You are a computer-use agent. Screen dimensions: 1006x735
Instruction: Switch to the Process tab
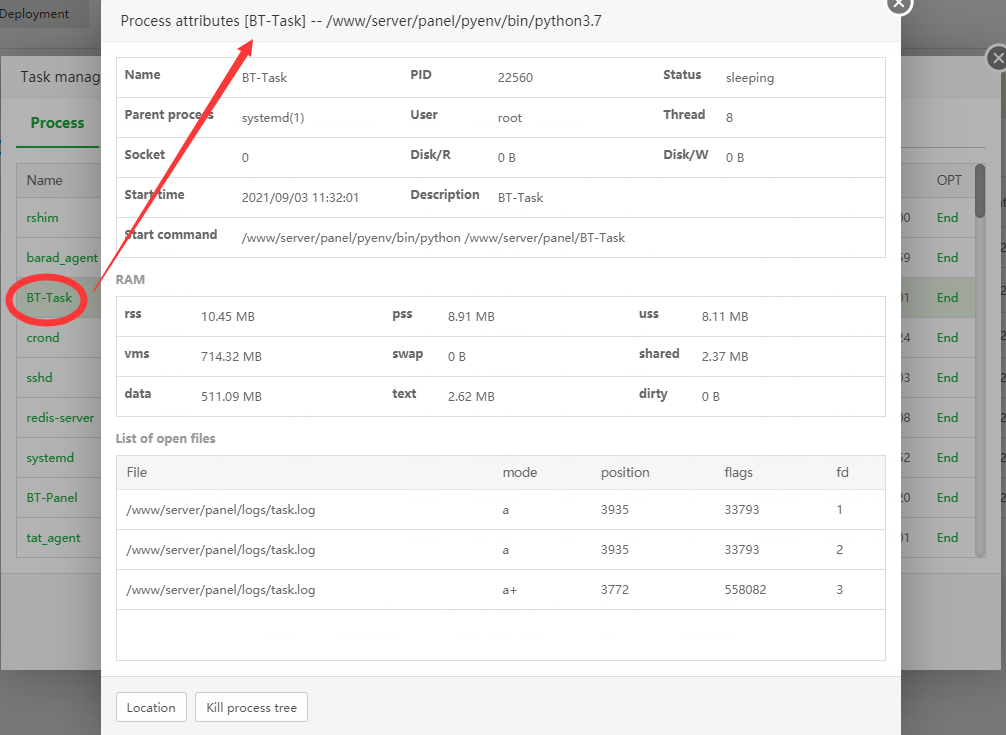tap(57, 123)
